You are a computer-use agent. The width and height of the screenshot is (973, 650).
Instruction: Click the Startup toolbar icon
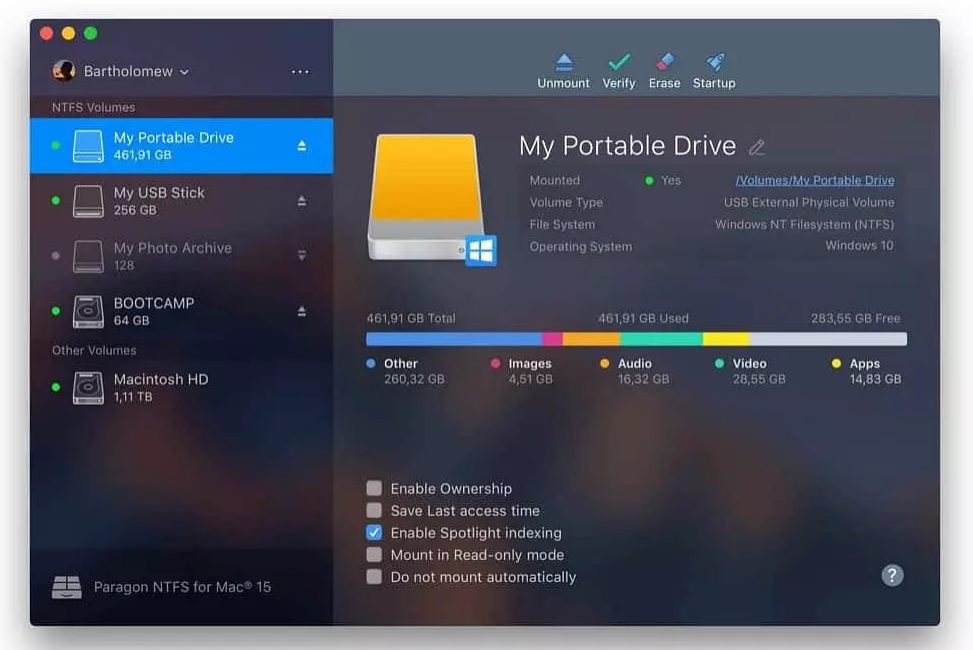[x=714, y=63]
